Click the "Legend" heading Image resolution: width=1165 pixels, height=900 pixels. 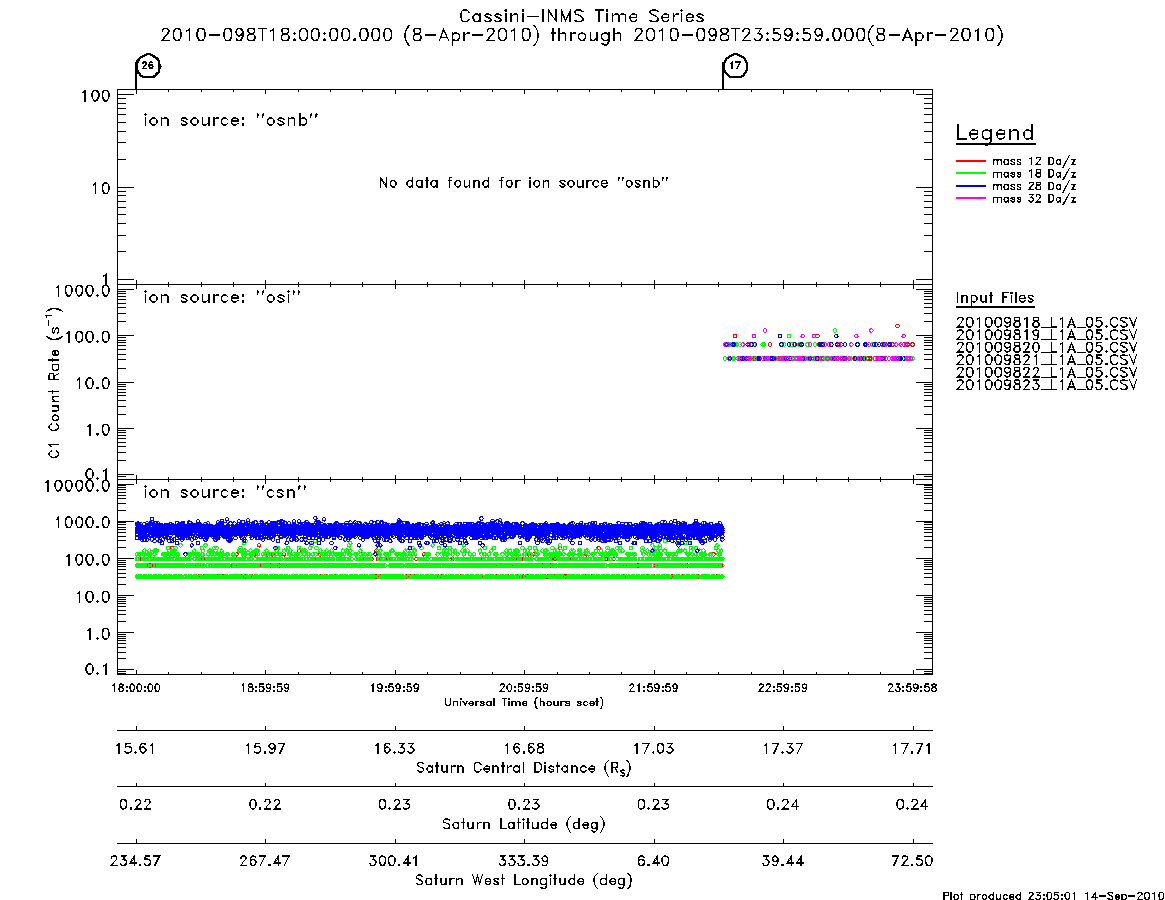pos(995,133)
